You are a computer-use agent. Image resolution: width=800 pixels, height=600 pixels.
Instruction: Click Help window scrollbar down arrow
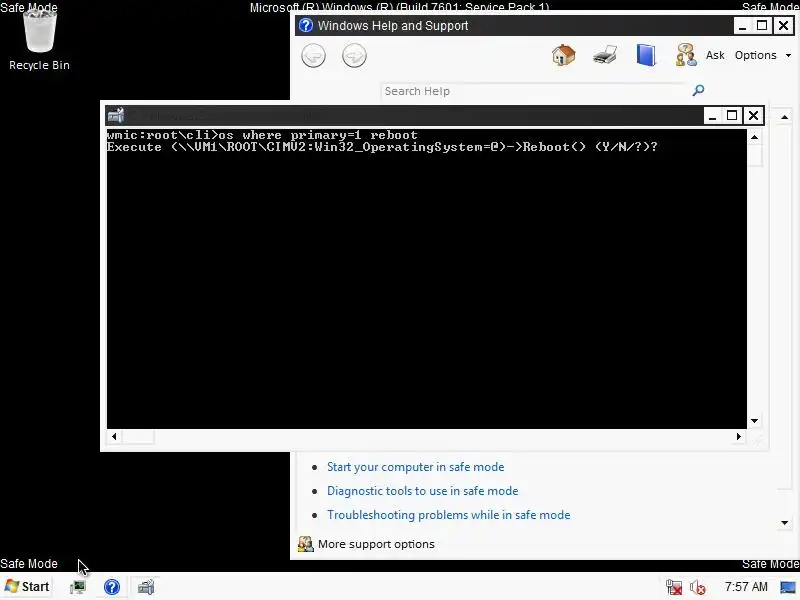coord(785,522)
